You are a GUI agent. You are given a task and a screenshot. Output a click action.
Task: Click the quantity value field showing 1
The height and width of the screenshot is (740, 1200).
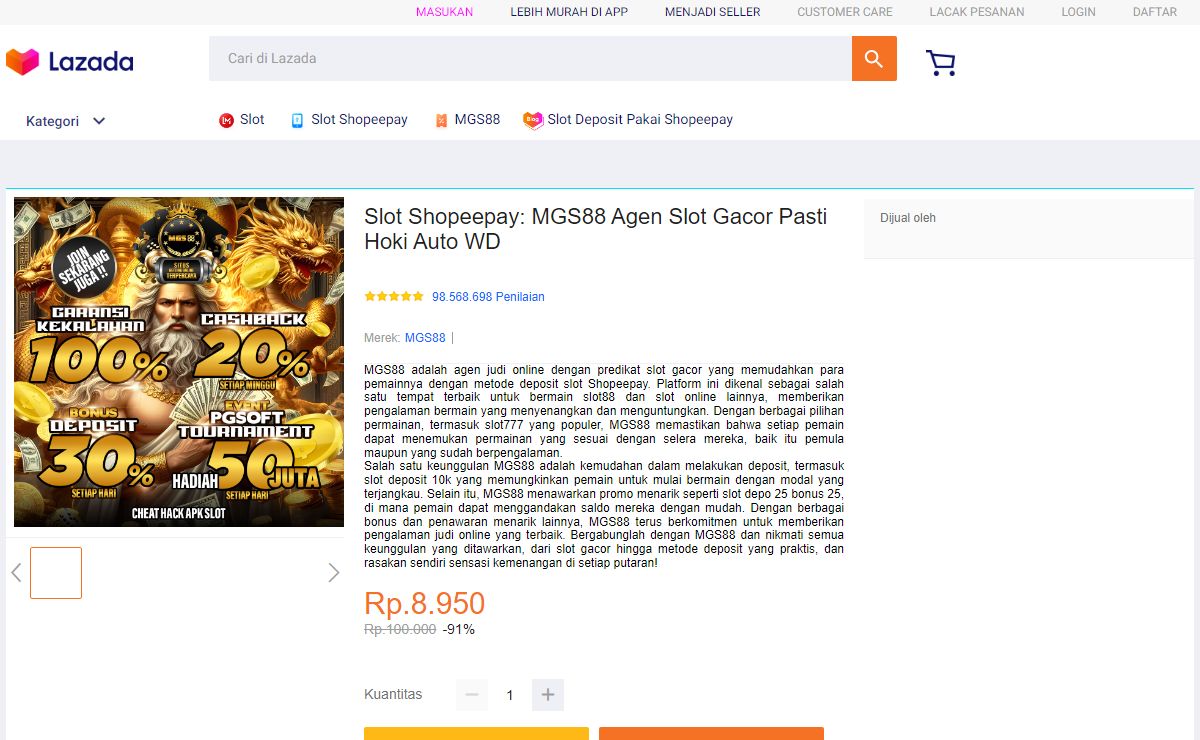(x=510, y=695)
